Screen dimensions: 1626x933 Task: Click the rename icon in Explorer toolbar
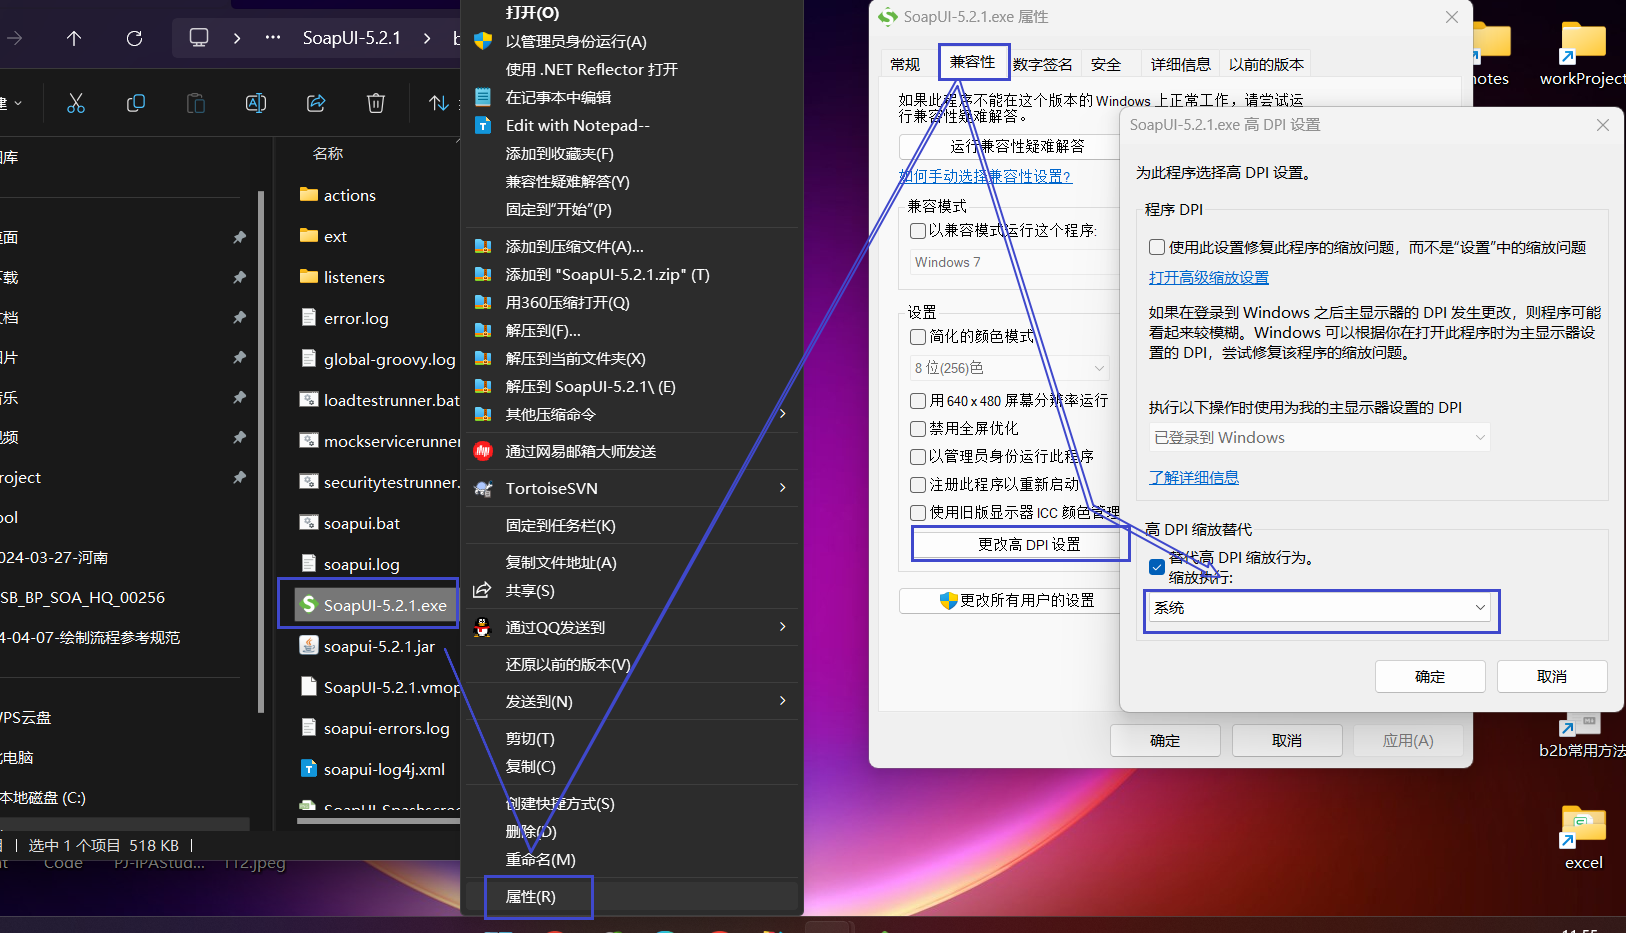coord(256,103)
